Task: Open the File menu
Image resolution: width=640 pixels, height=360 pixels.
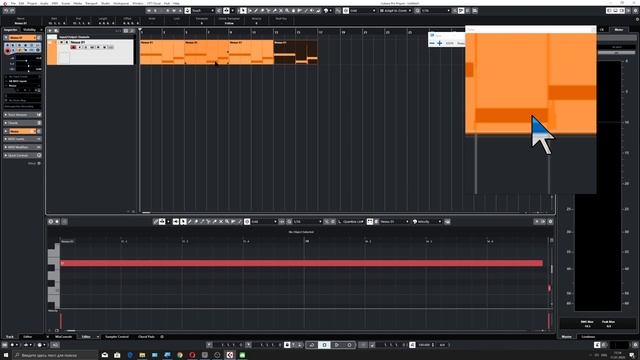Action: pyautogui.click(x=13, y=3)
